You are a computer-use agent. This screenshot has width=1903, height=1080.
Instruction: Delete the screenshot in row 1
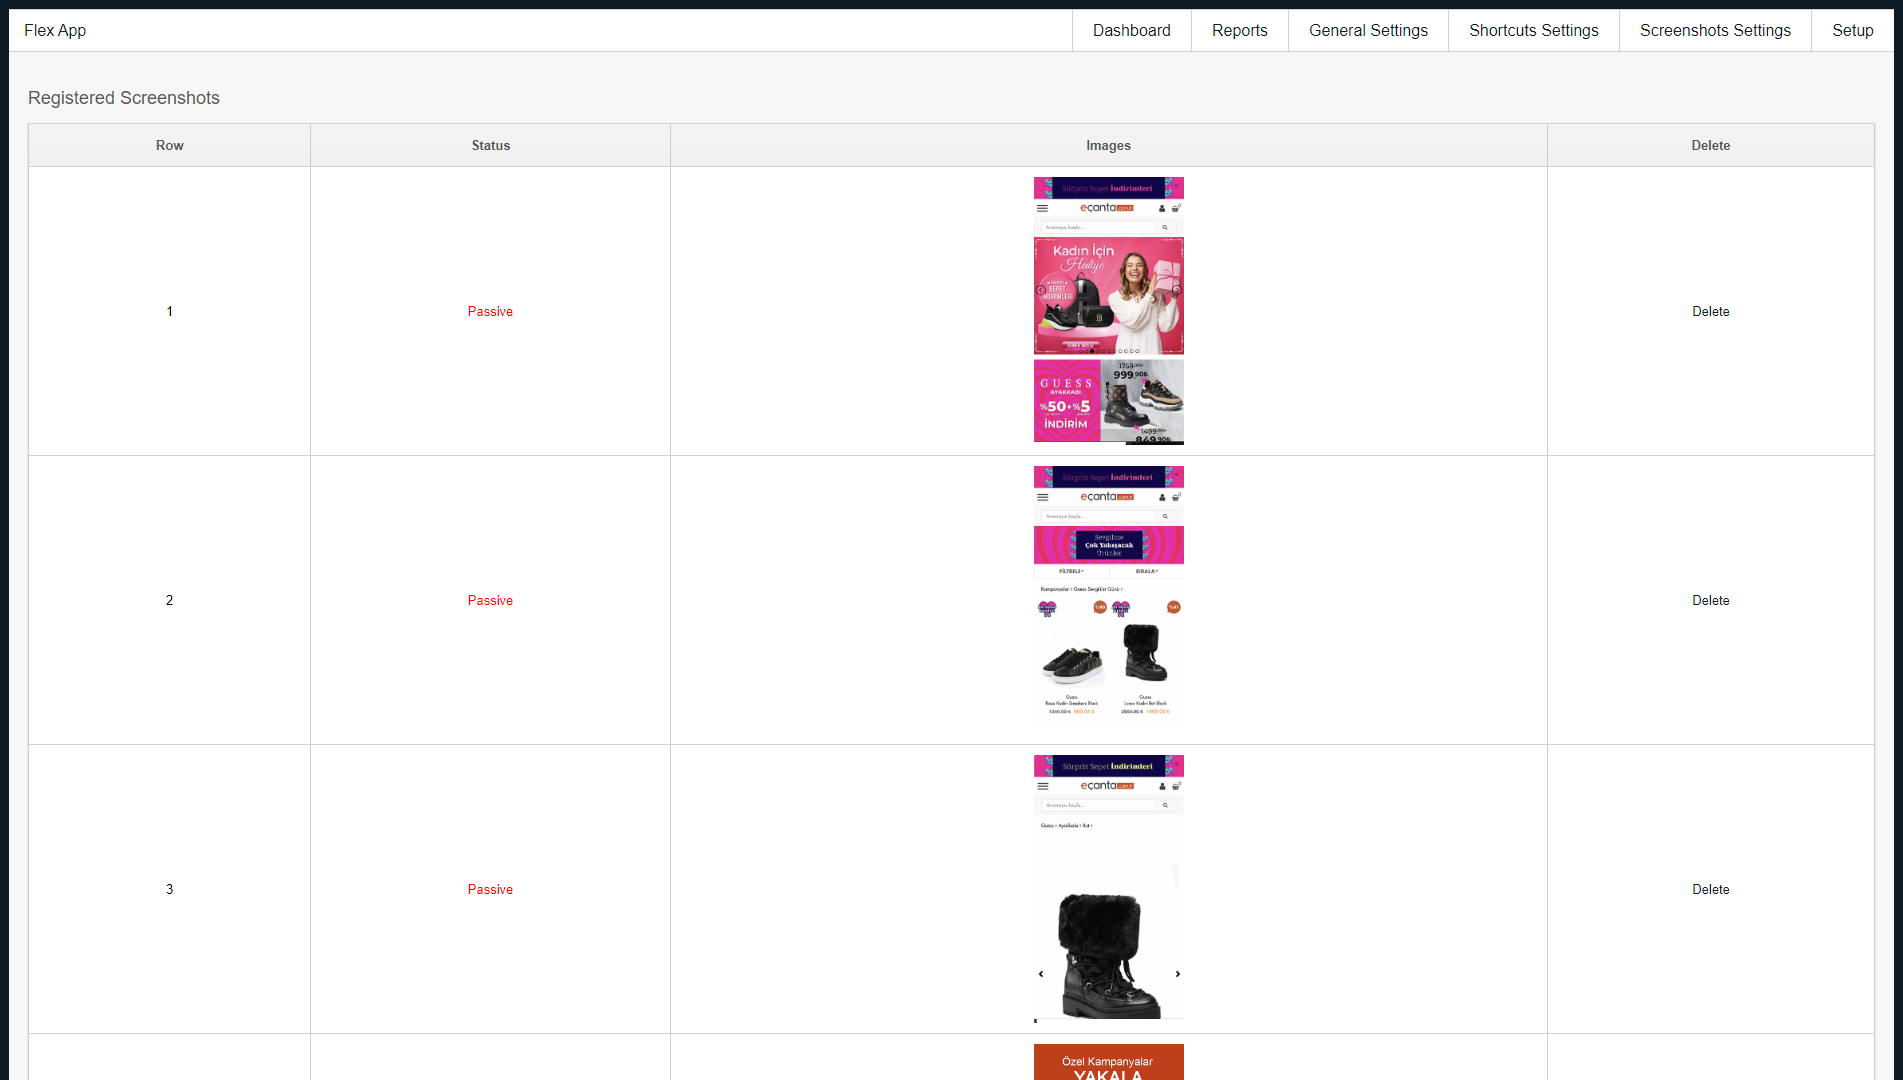[x=1710, y=311]
